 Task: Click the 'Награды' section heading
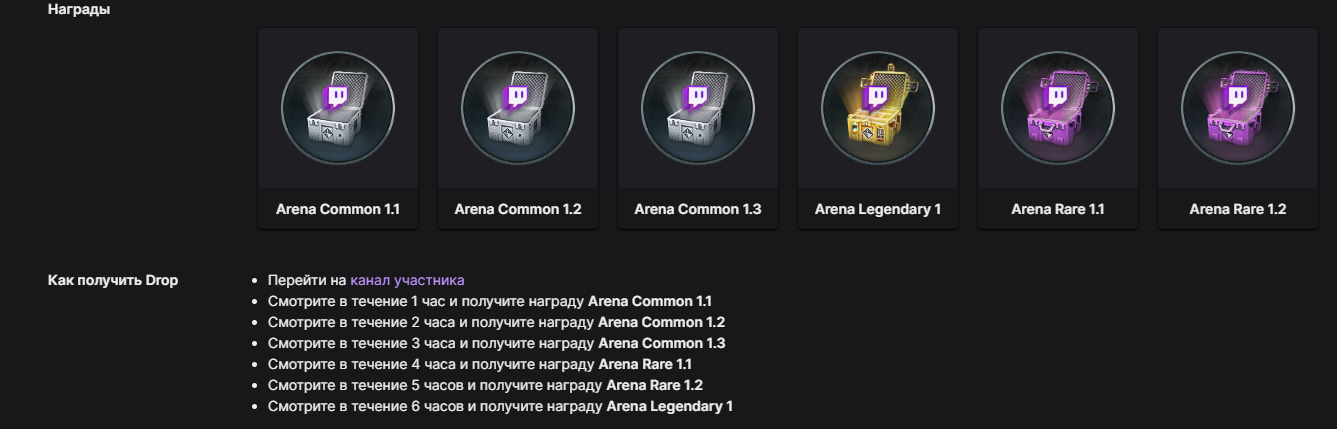coord(79,10)
